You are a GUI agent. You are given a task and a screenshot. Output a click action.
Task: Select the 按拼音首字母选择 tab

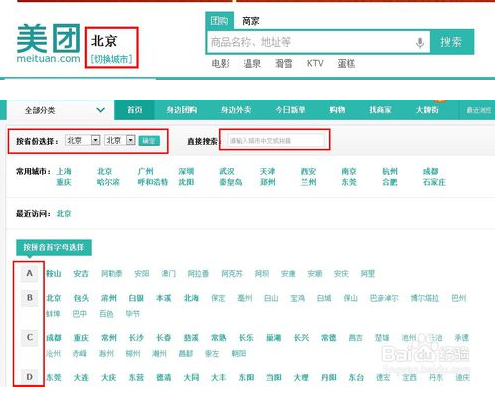tap(54, 247)
